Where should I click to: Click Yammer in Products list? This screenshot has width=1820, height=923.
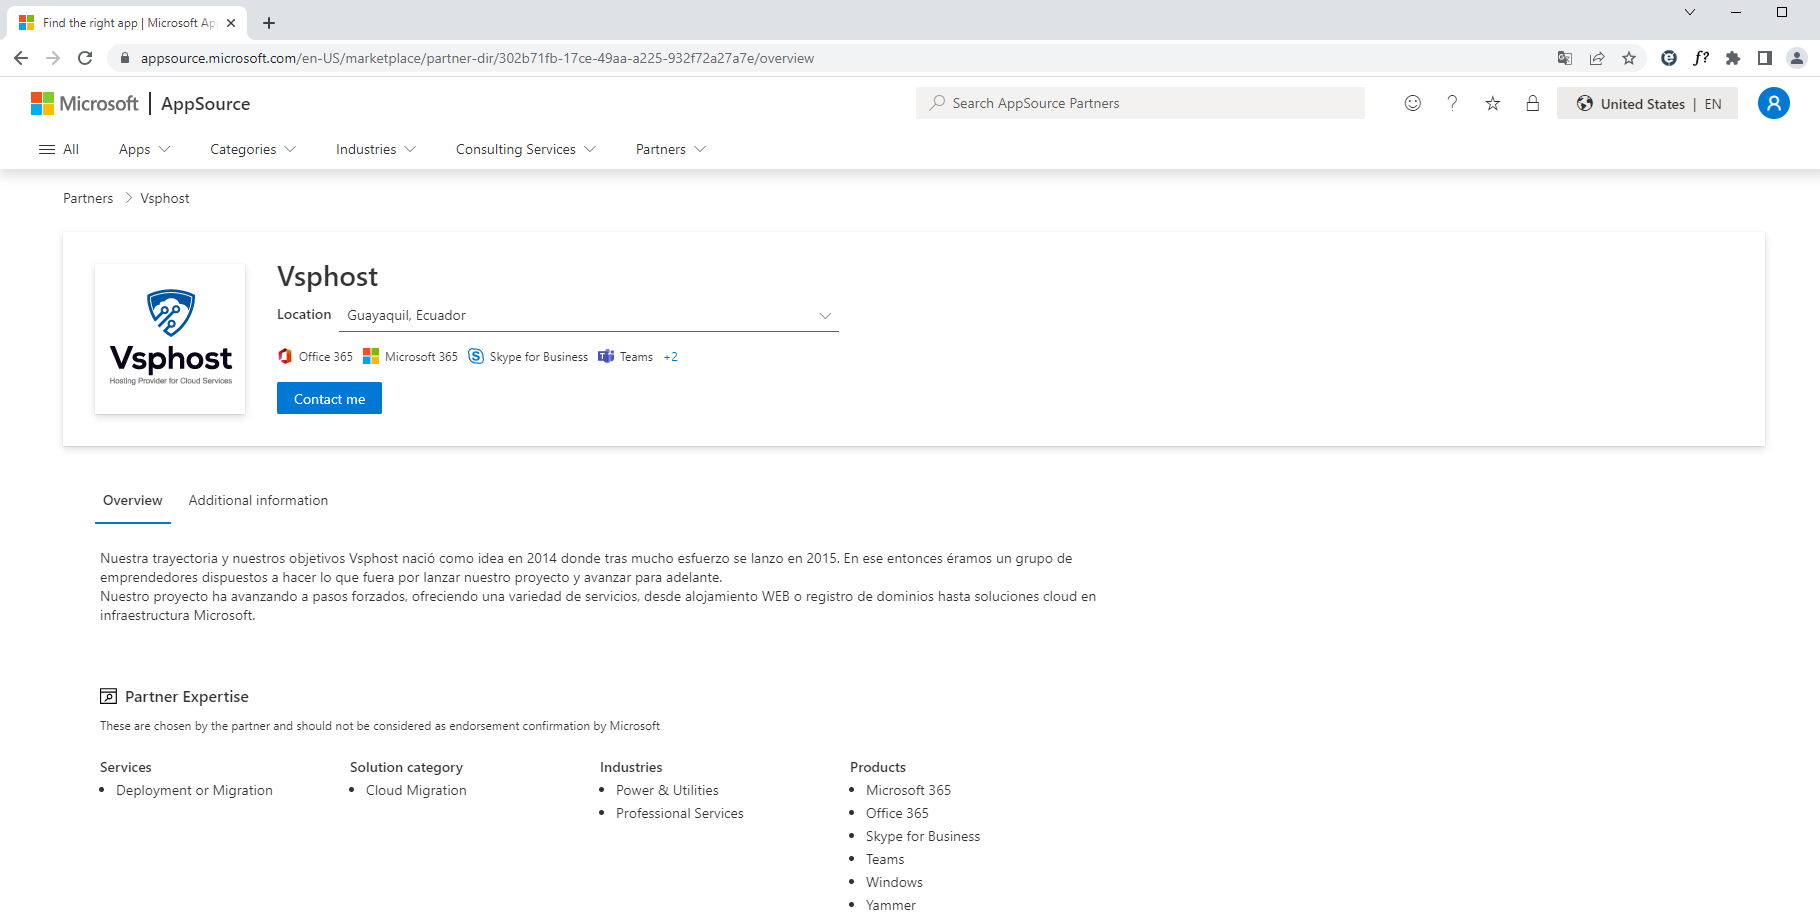pos(891,905)
